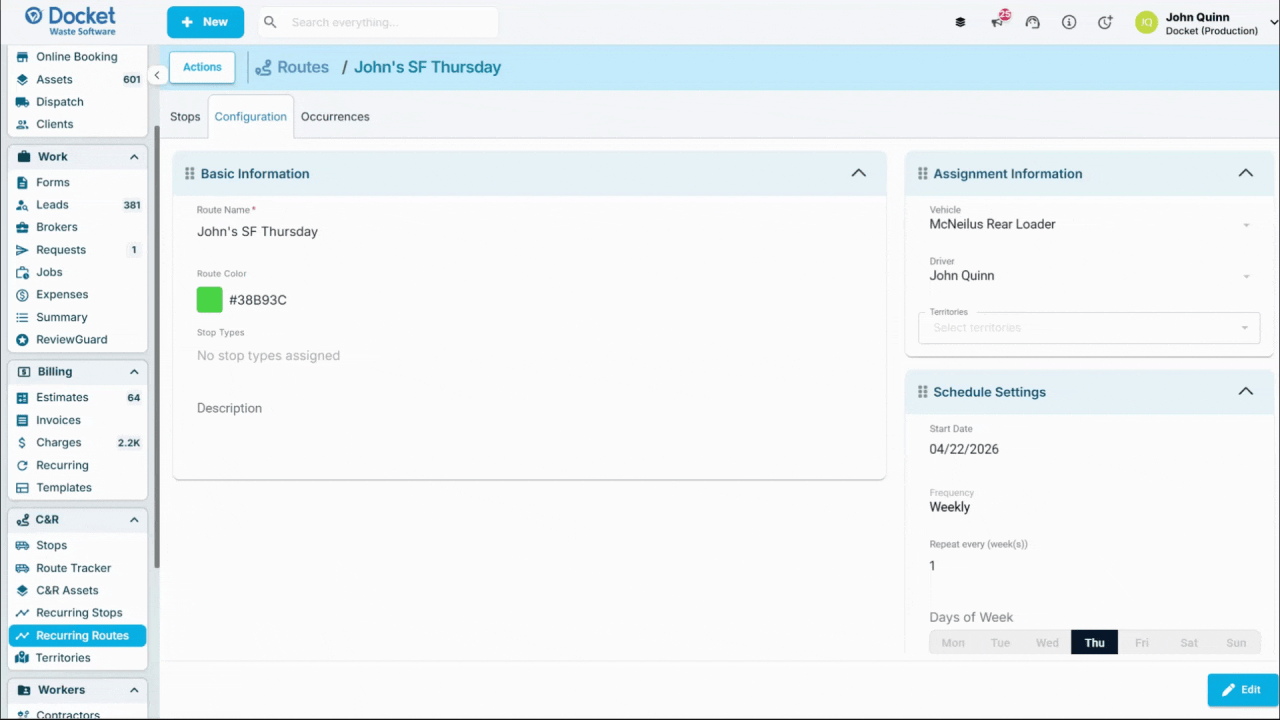Click the Brokers briefcase icon
1280x720 pixels.
[x=22, y=228]
